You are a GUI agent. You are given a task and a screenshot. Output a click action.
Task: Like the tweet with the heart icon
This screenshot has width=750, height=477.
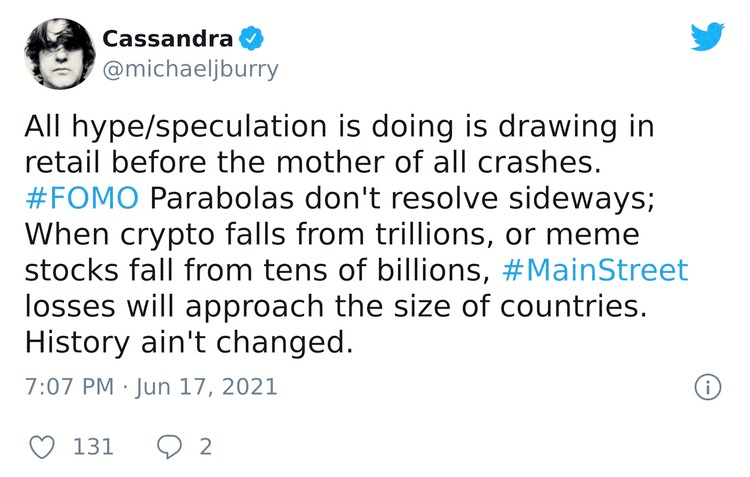pos(43,445)
